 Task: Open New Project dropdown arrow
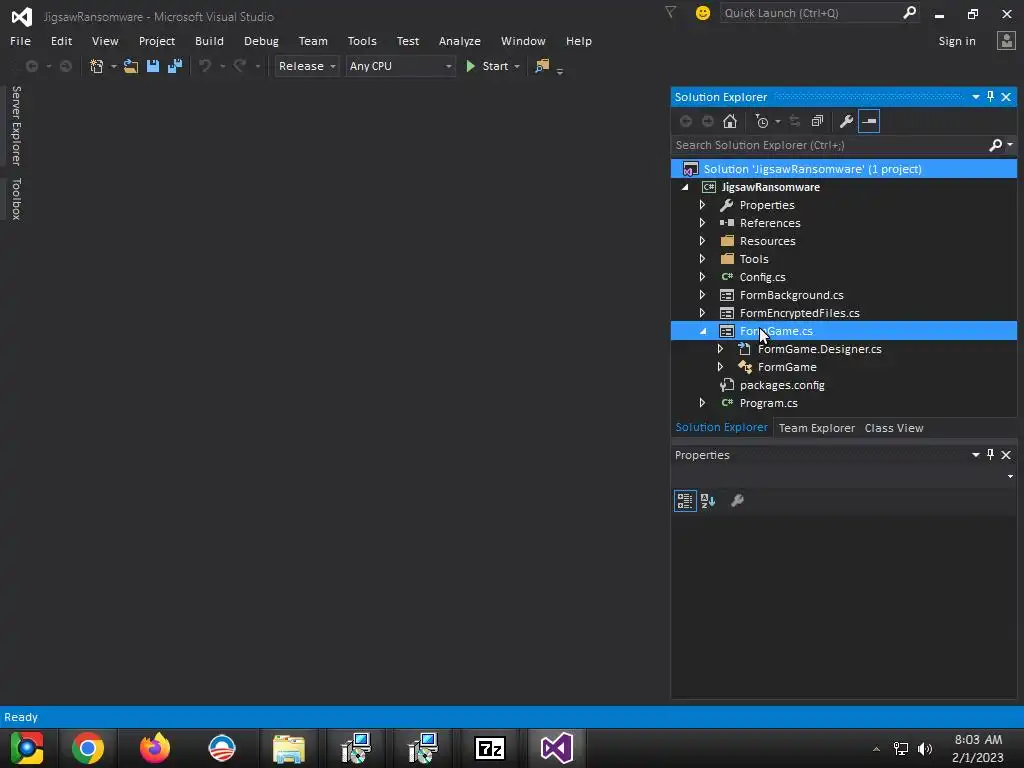[114, 67]
